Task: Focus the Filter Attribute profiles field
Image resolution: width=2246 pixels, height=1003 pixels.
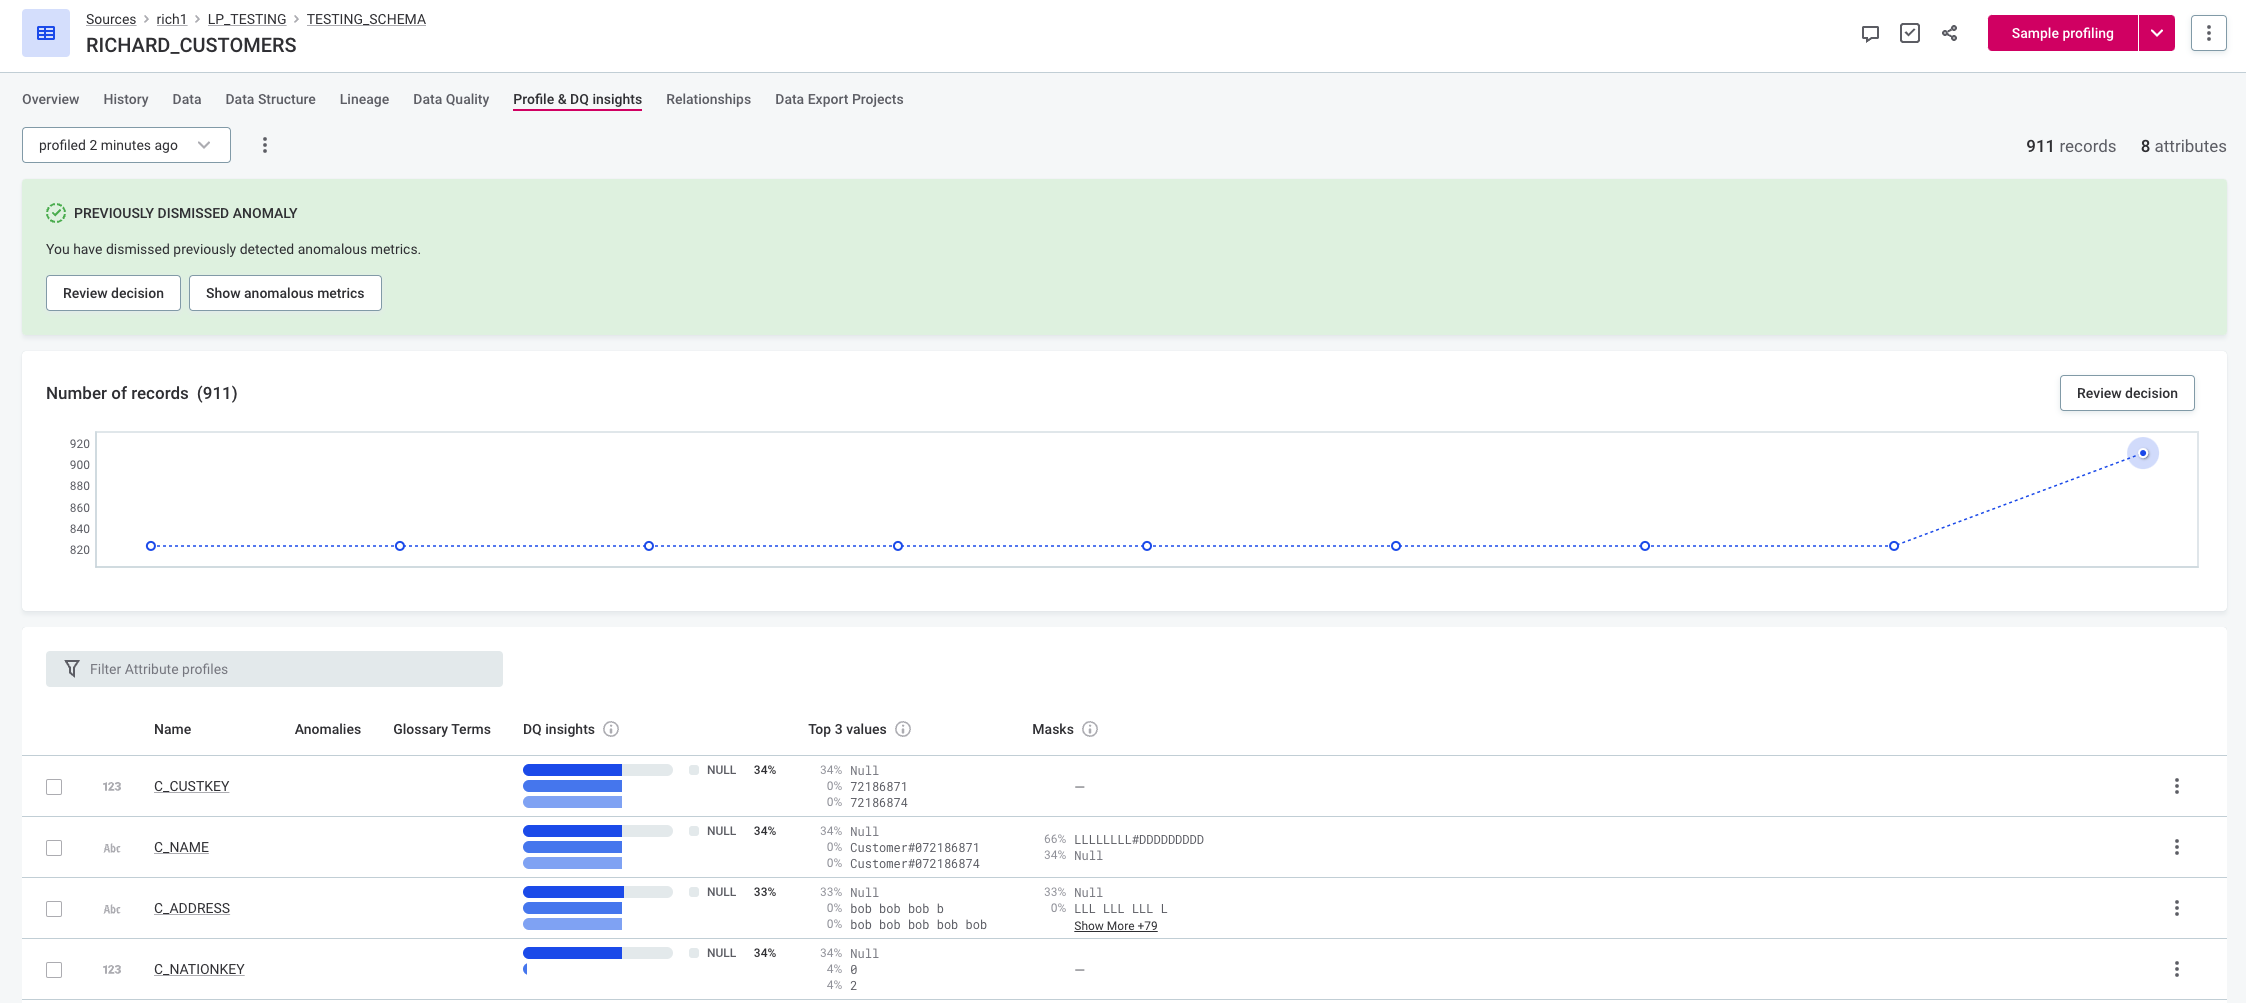Action: click(274, 669)
